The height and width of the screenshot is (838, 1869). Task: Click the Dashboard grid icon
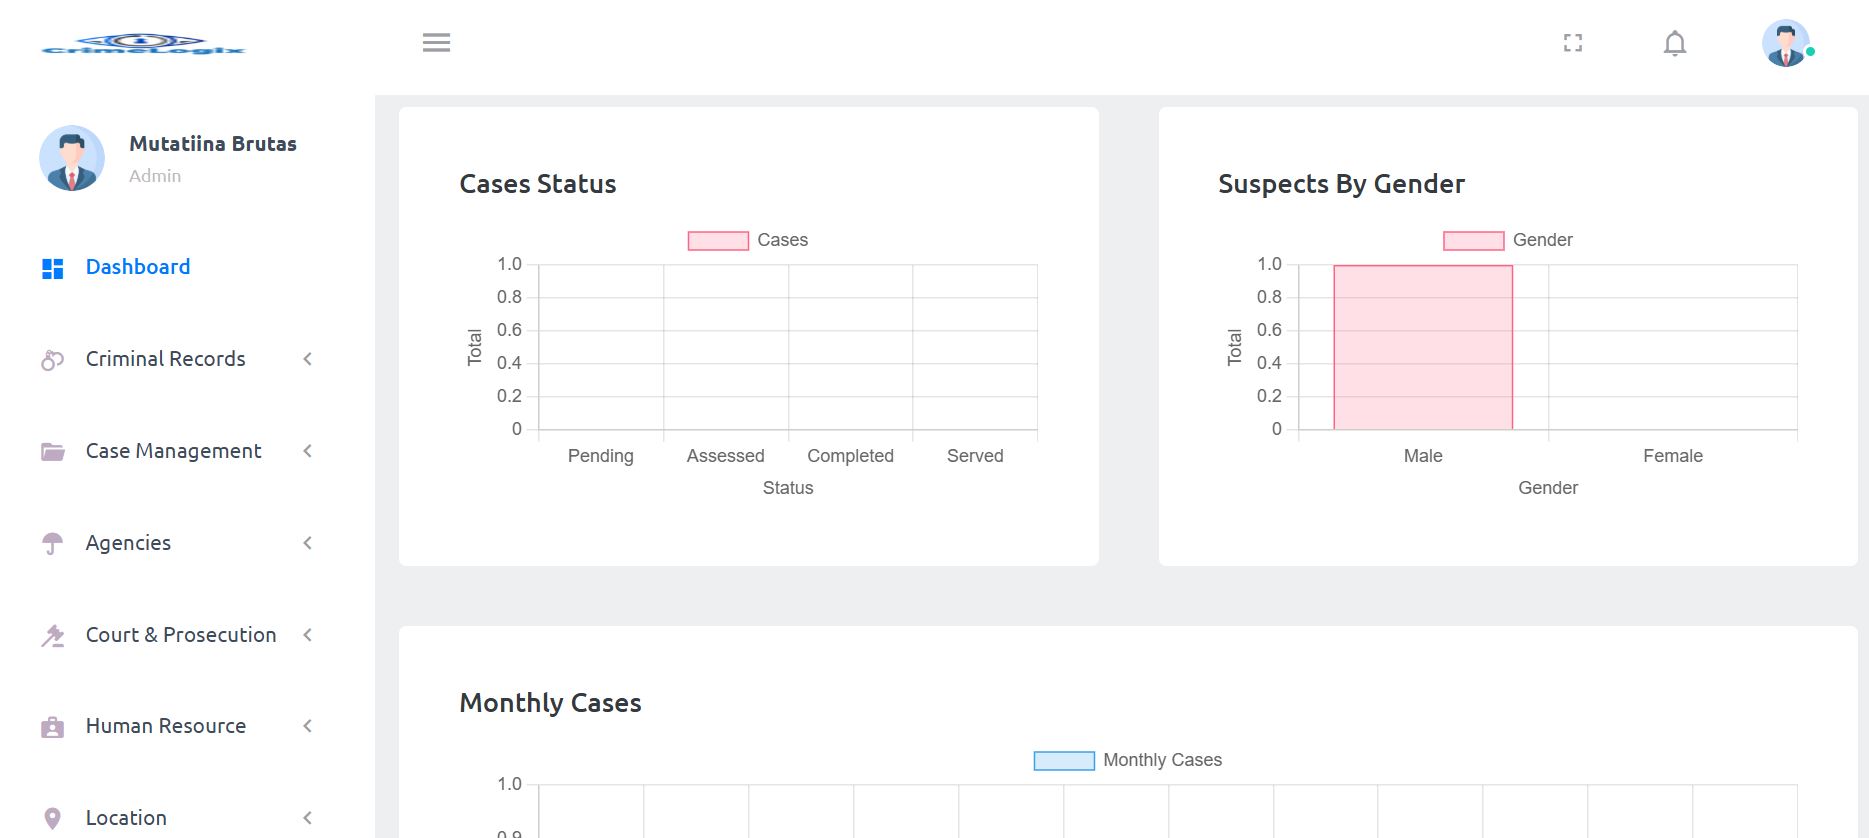coord(53,268)
